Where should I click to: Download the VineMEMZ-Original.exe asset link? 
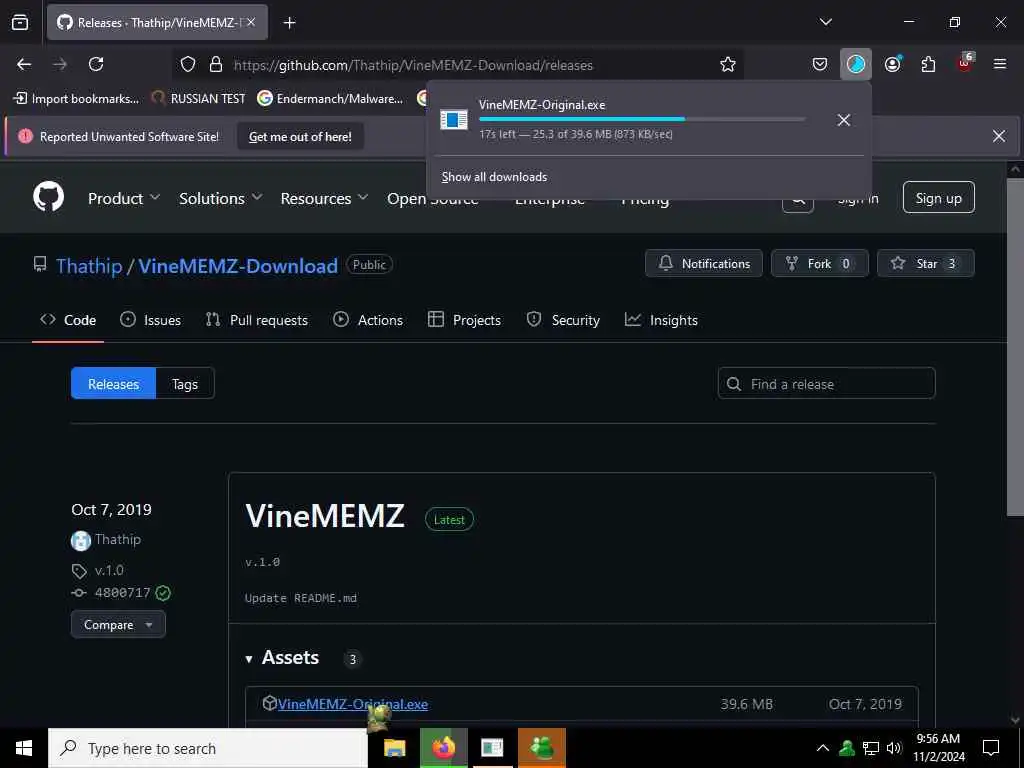point(353,704)
